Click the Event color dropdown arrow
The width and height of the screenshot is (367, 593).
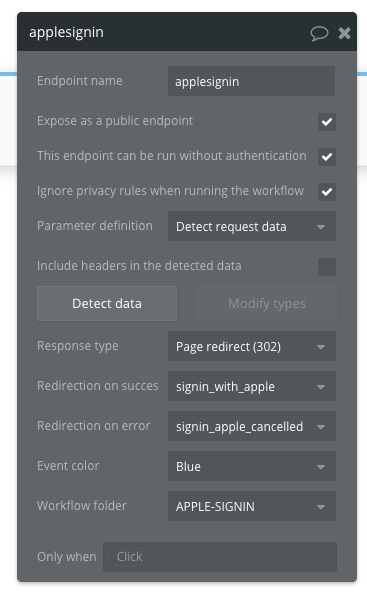[321, 467]
